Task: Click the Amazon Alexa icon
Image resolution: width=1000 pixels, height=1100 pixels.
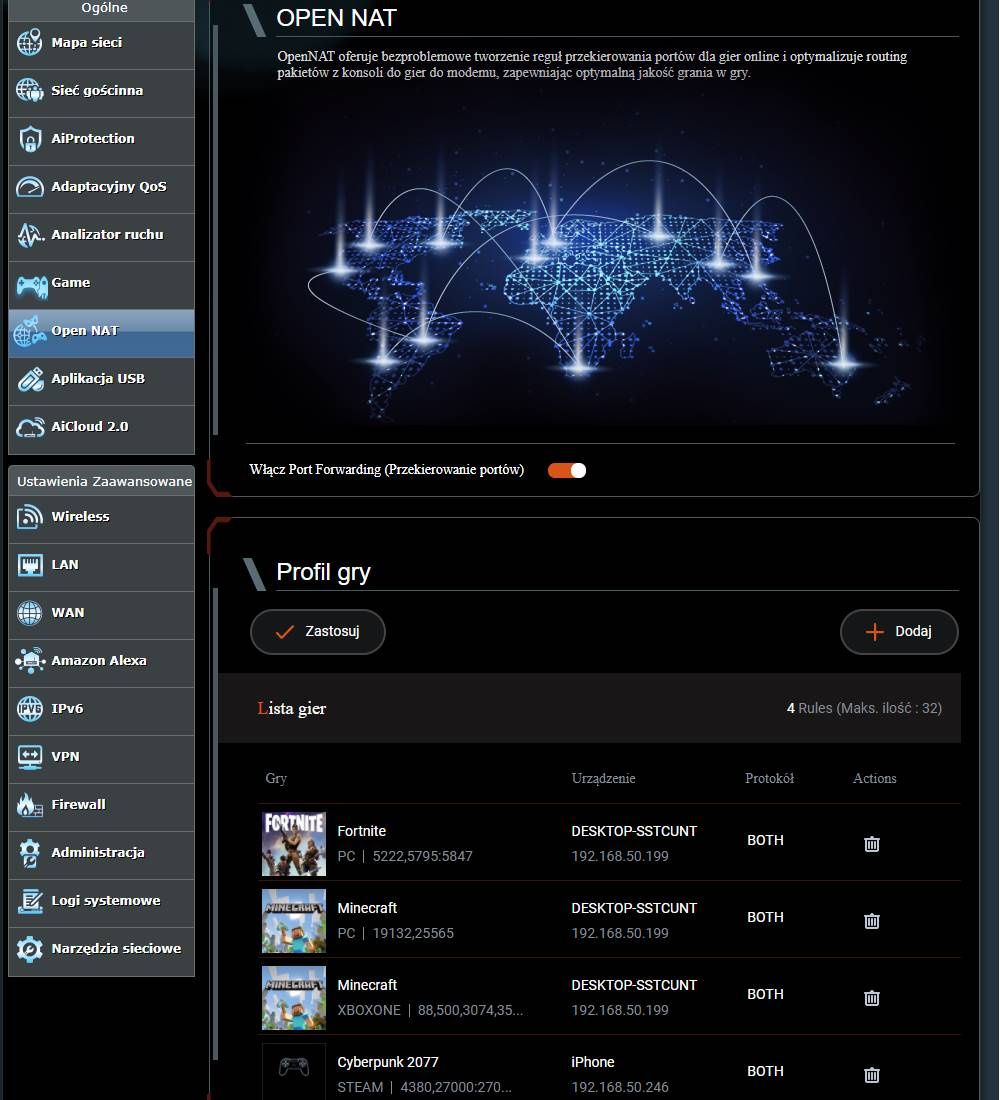Action: (29, 661)
